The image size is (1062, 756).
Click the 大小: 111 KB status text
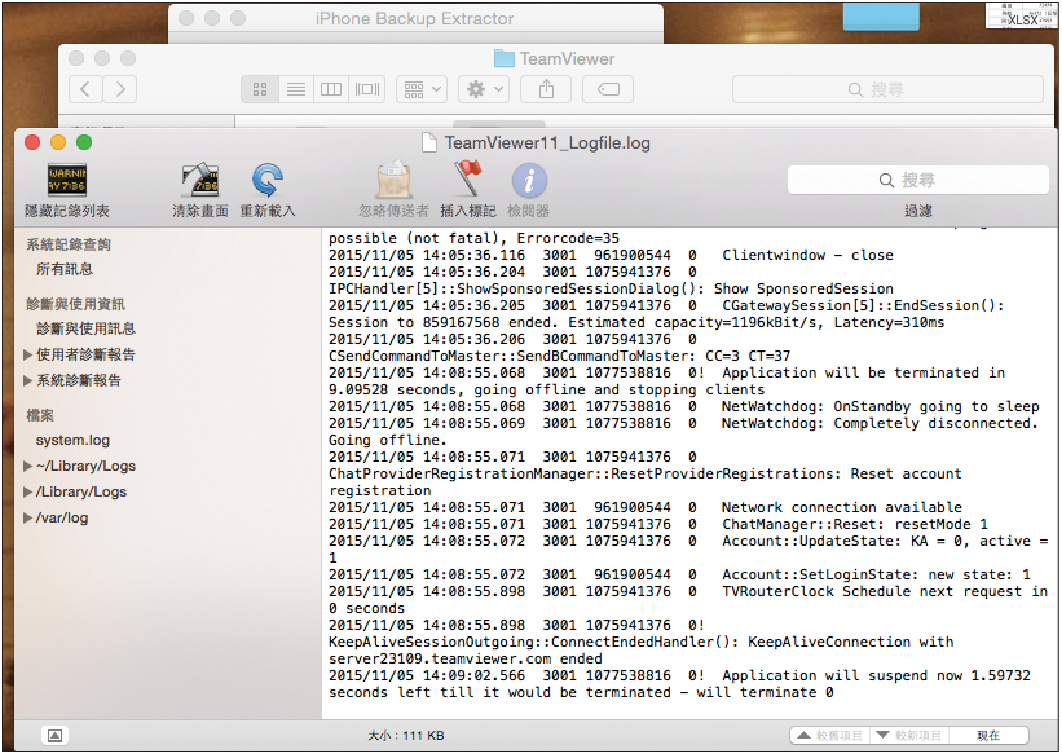406,736
